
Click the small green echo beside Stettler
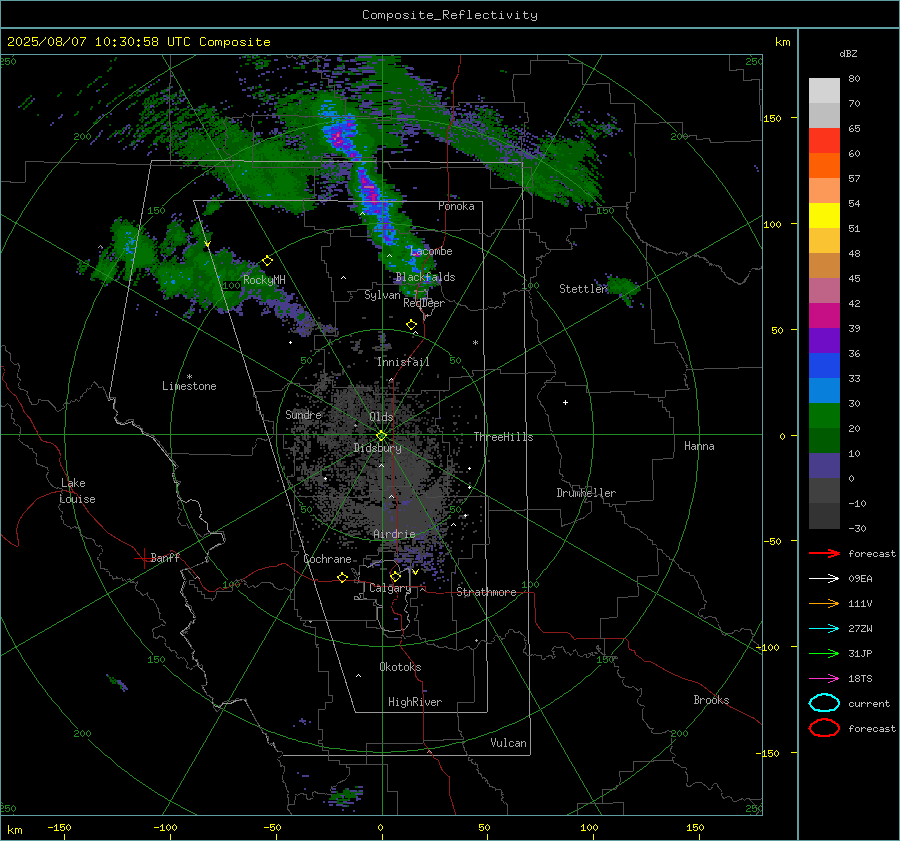[x=623, y=286]
